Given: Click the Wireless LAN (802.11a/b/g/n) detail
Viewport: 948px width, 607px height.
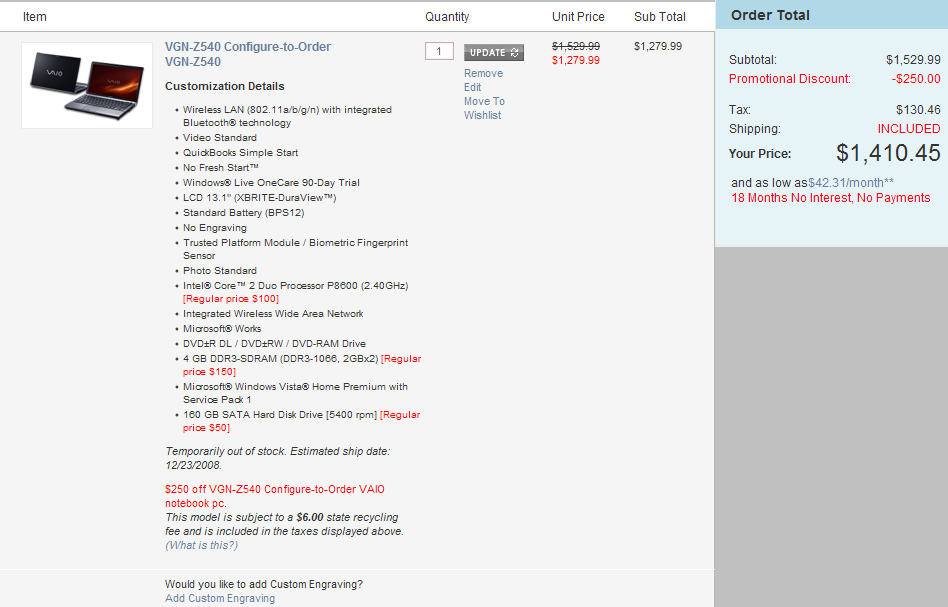Looking at the screenshot, I should pyautogui.click(x=287, y=116).
